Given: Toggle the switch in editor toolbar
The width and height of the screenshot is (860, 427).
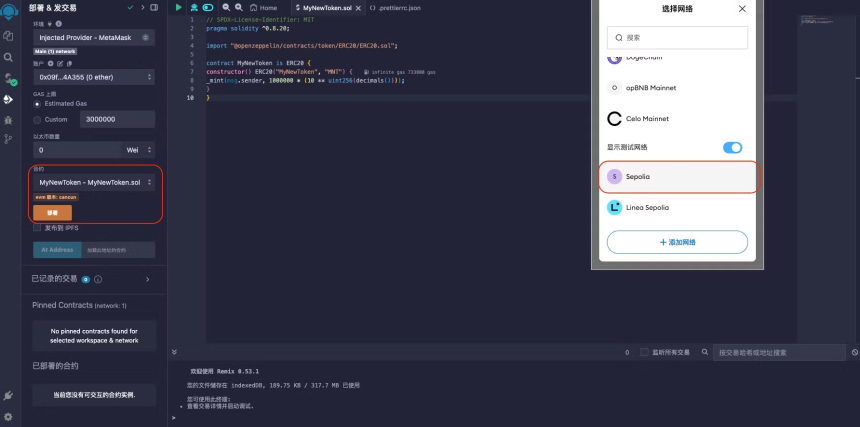Looking at the screenshot, I should tap(208, 8).
